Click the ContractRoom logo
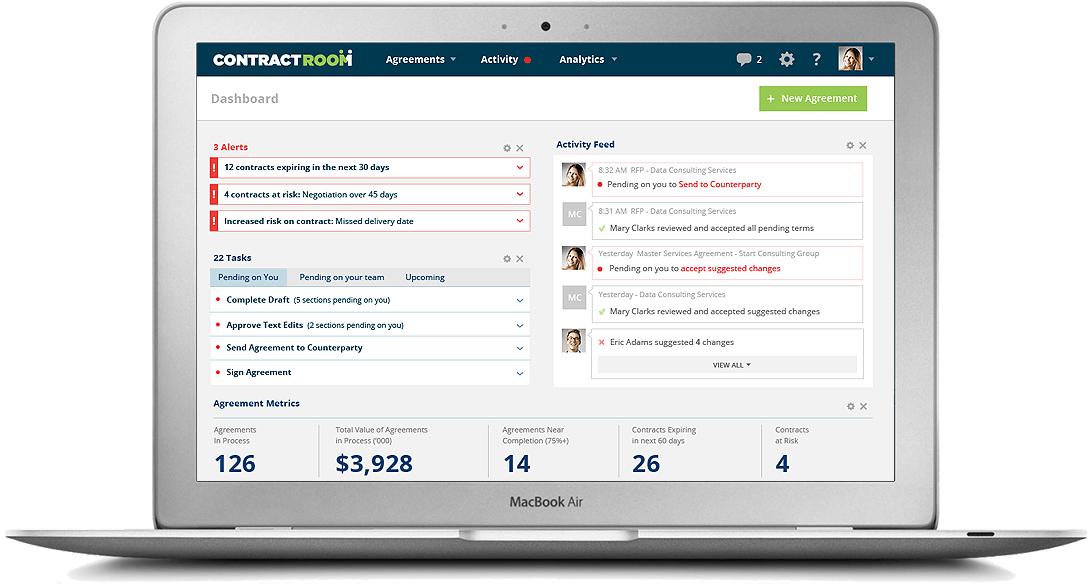Screen dimensions: 1089x587 pos(283,59)
